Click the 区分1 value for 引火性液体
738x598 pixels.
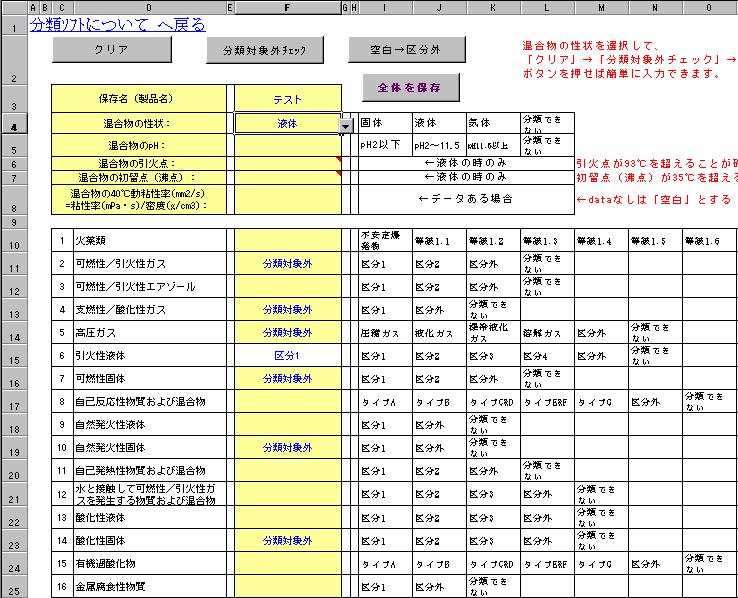pyautogui.click(x=288, y=356)
